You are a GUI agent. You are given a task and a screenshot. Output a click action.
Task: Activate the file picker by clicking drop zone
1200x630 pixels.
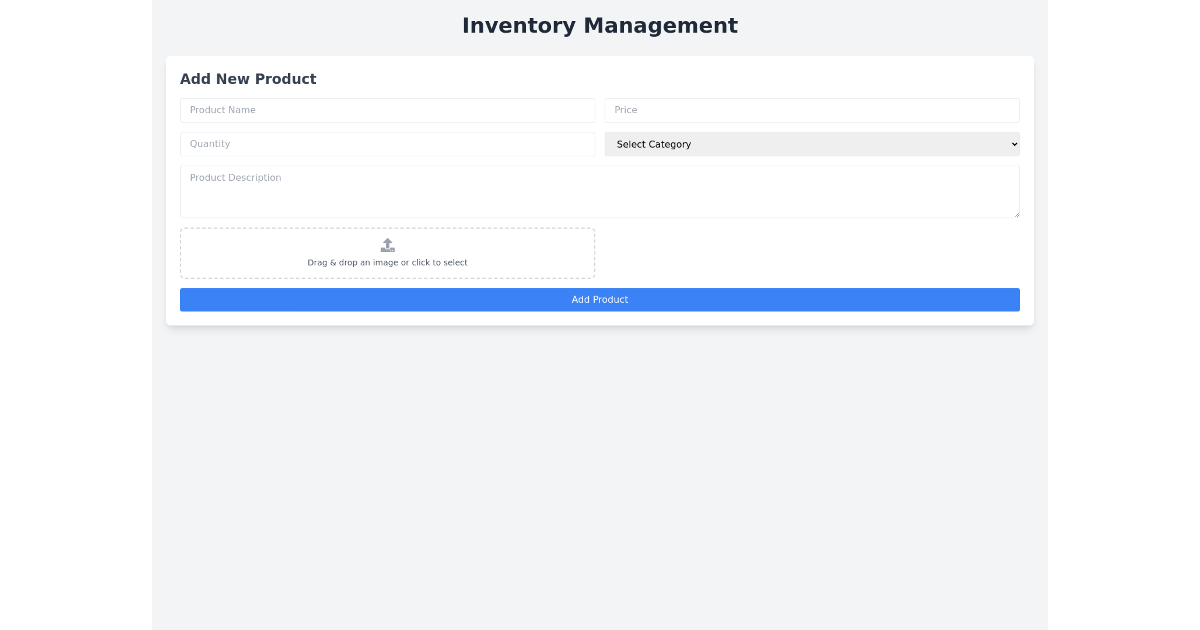point(387,252)
